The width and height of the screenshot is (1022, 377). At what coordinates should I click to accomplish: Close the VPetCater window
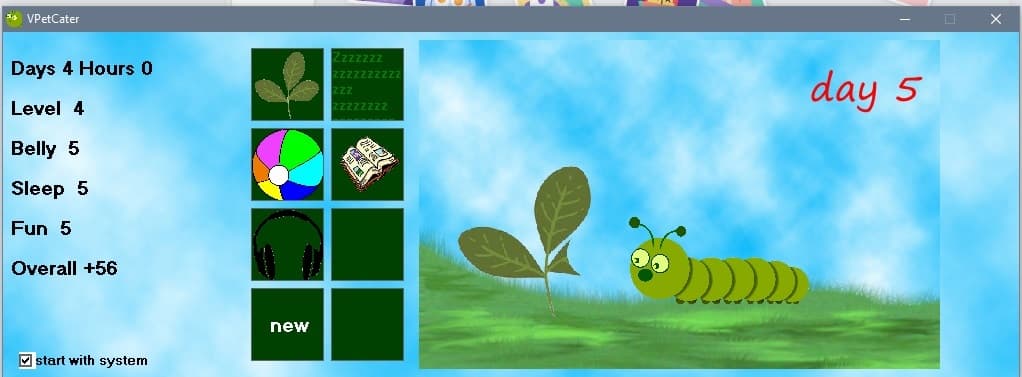995,20
